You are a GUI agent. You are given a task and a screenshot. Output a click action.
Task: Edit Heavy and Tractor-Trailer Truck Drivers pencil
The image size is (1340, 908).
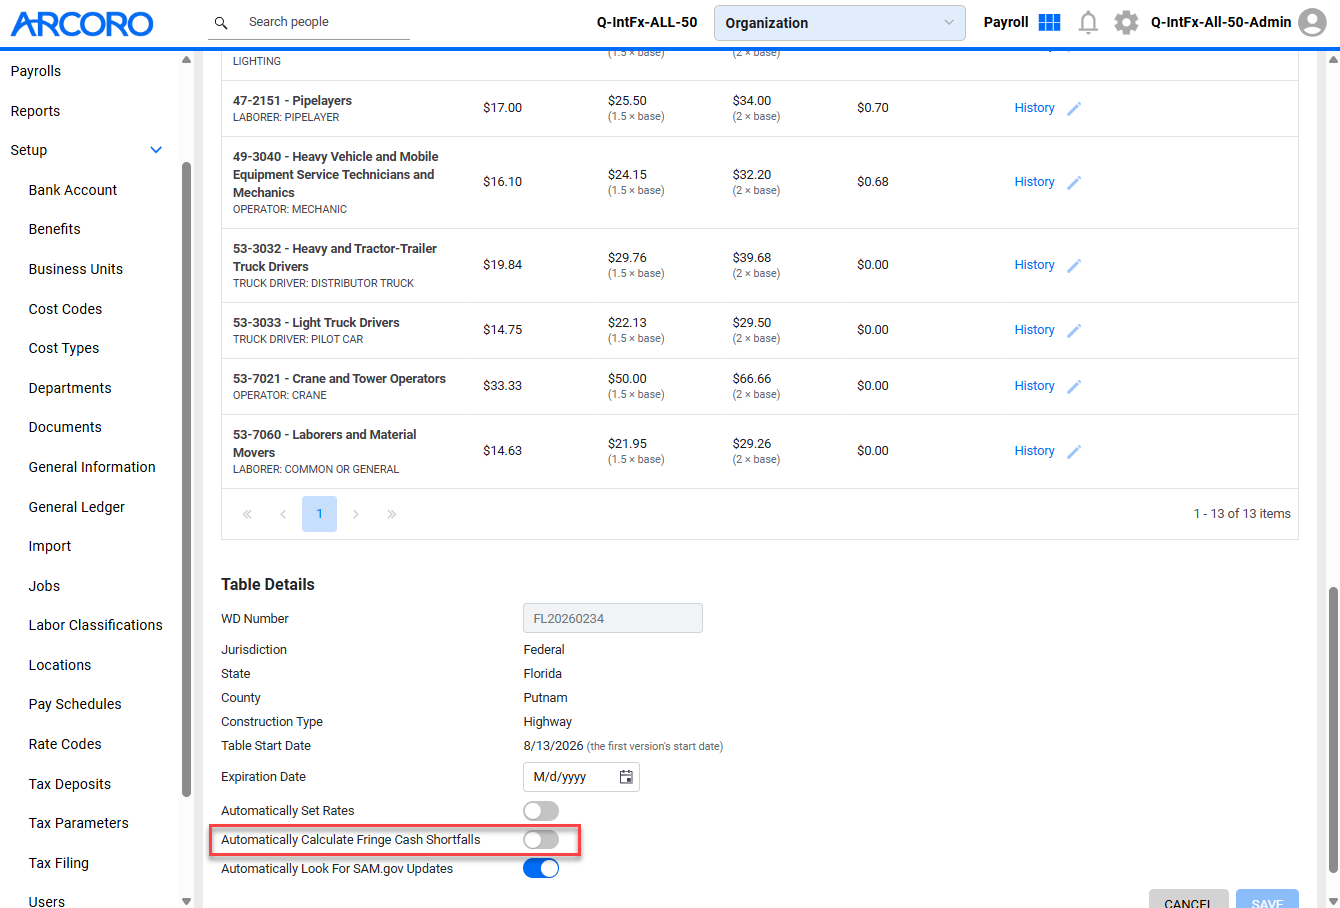pos(1074,265)
